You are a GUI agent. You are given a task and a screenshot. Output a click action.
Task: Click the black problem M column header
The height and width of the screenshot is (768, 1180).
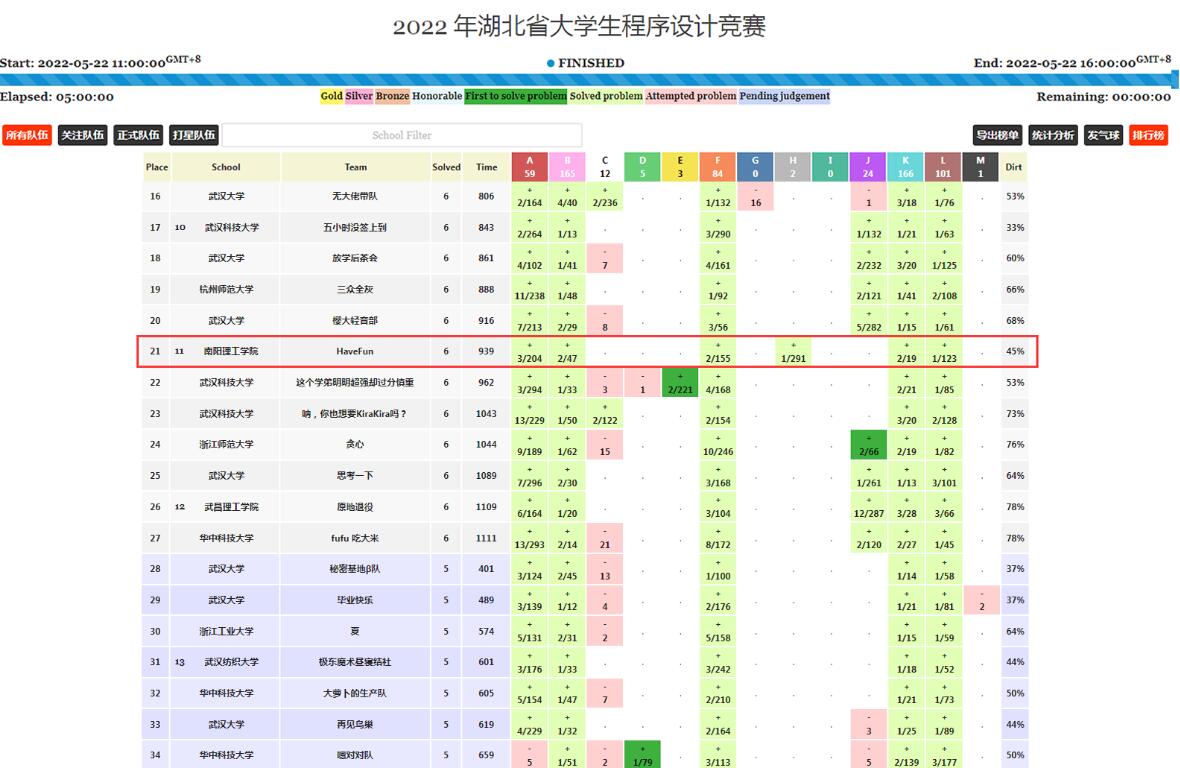[x=980, y=167]
